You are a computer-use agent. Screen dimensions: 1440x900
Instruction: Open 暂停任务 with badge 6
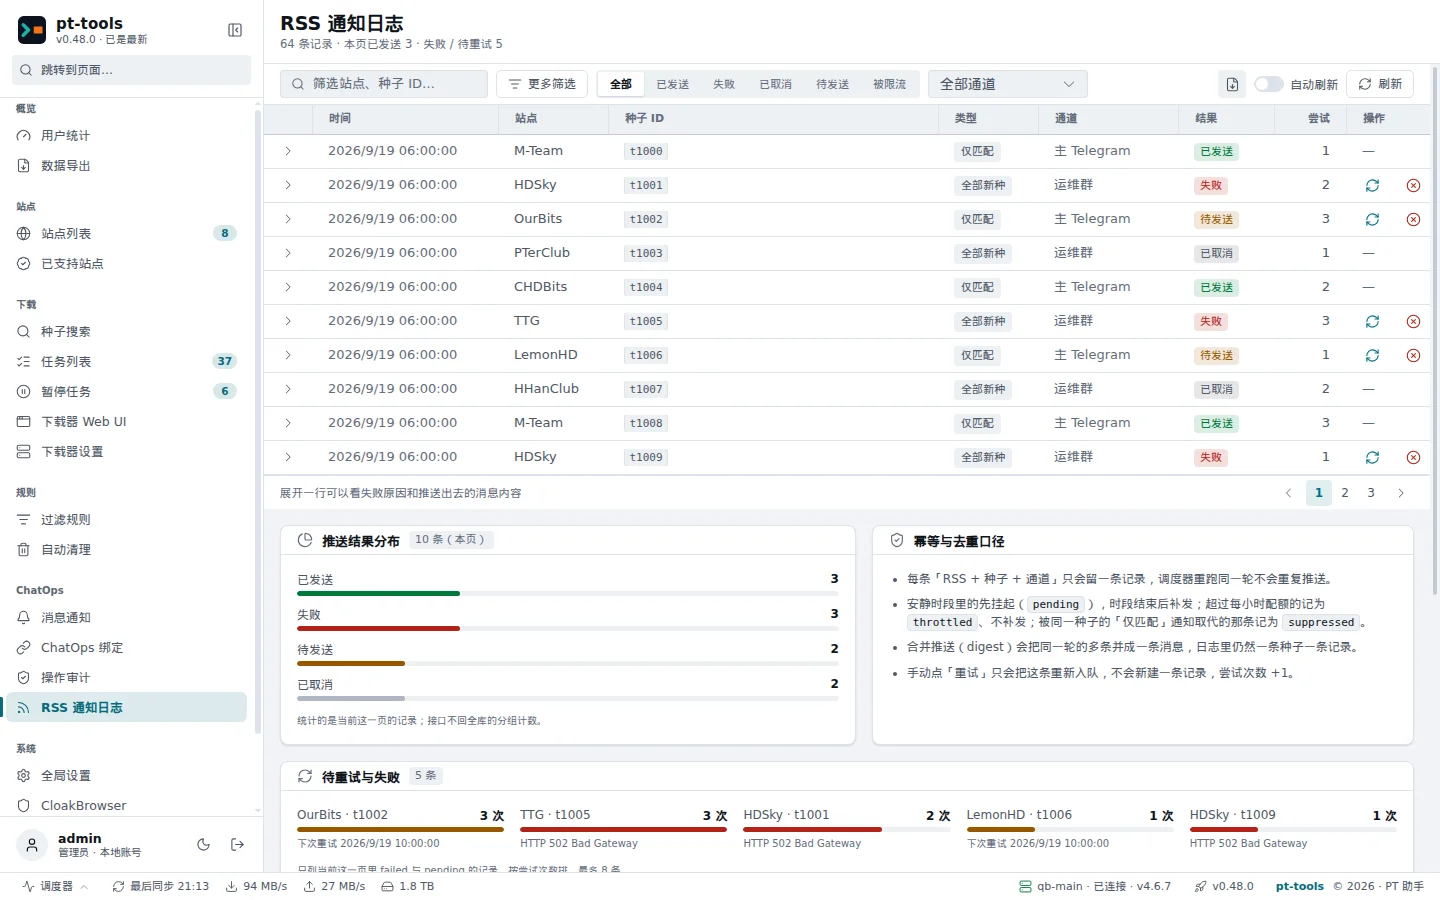(x=126, y=392)
